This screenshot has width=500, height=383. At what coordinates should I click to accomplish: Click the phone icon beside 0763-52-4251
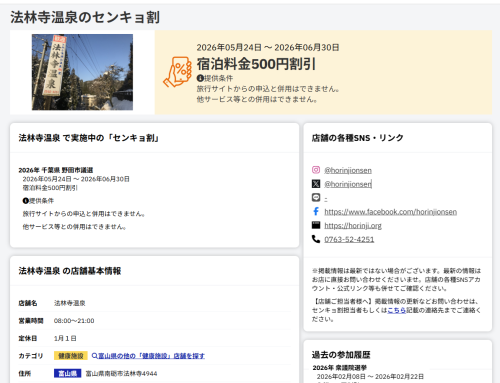point(316,239)
